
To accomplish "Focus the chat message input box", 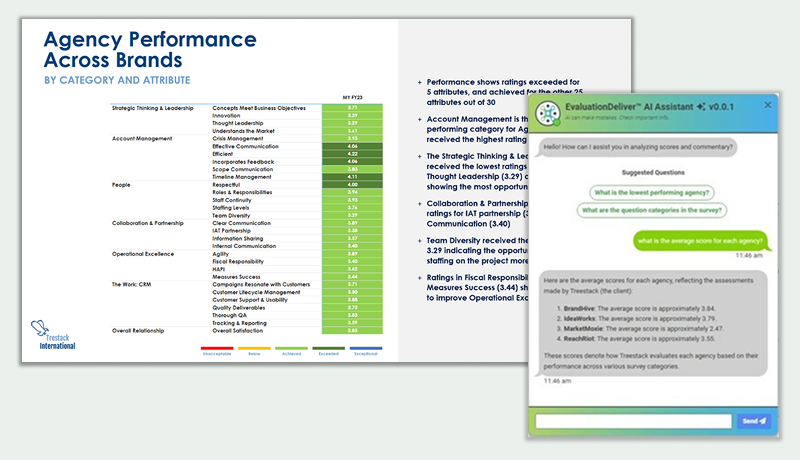I will coord(633,421).
